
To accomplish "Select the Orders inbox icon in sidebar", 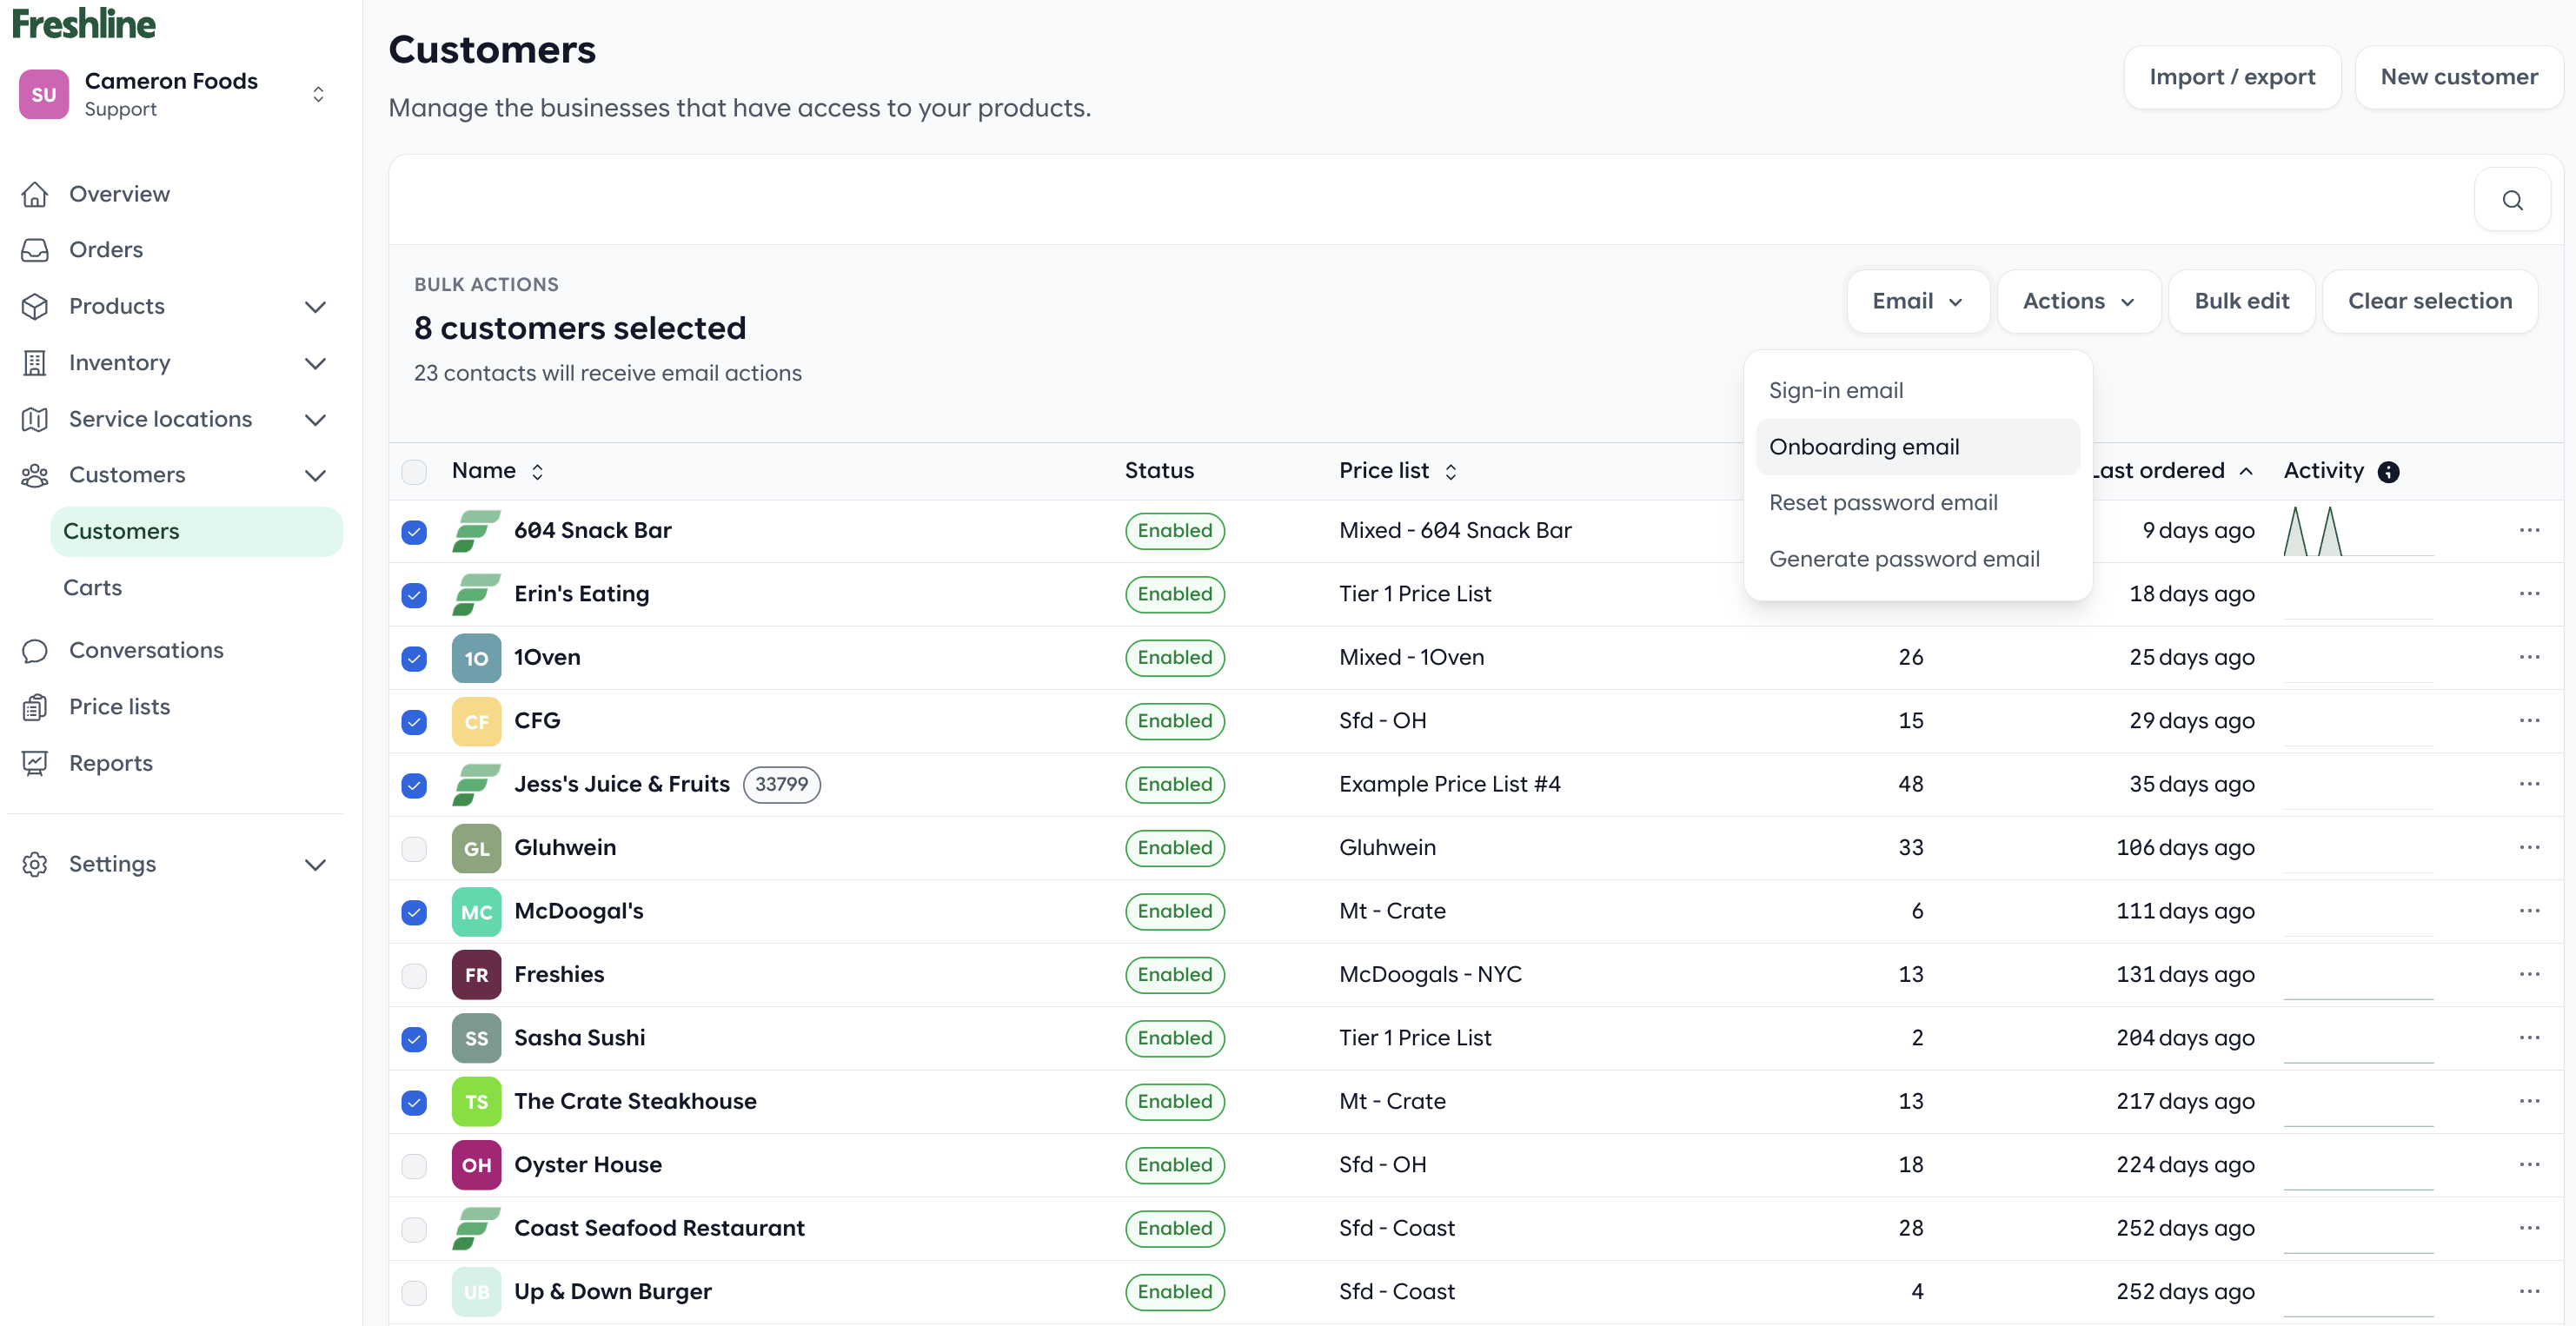I will [x=35, y=249].
